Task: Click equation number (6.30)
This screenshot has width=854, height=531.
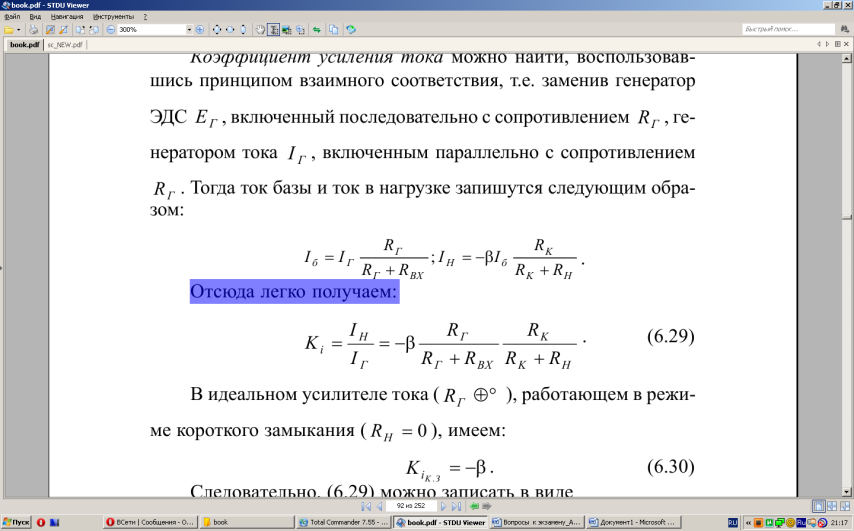Action: [670, 467]
